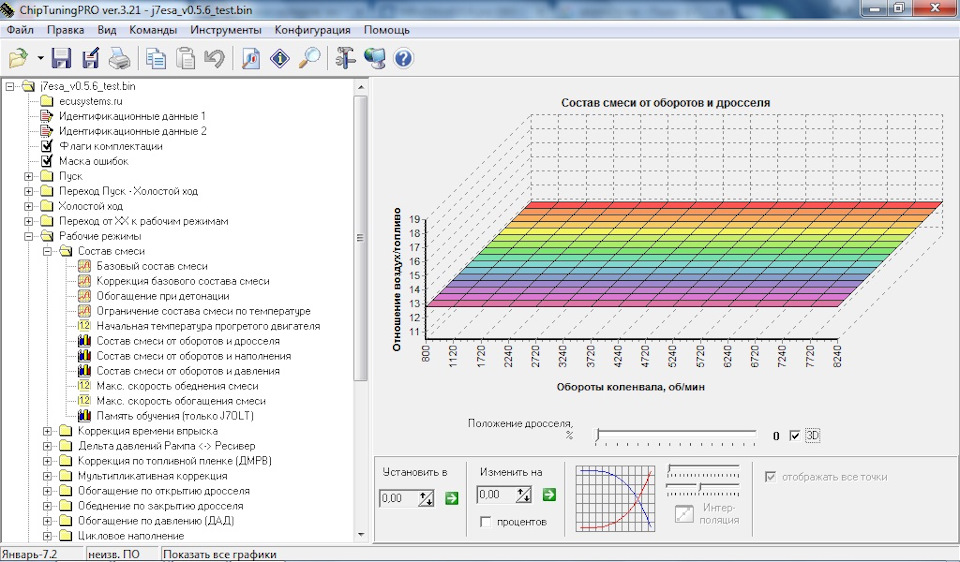Open help with the question mark icon
Viewport: 960px width, 562px height.
(x=403, y=59)
